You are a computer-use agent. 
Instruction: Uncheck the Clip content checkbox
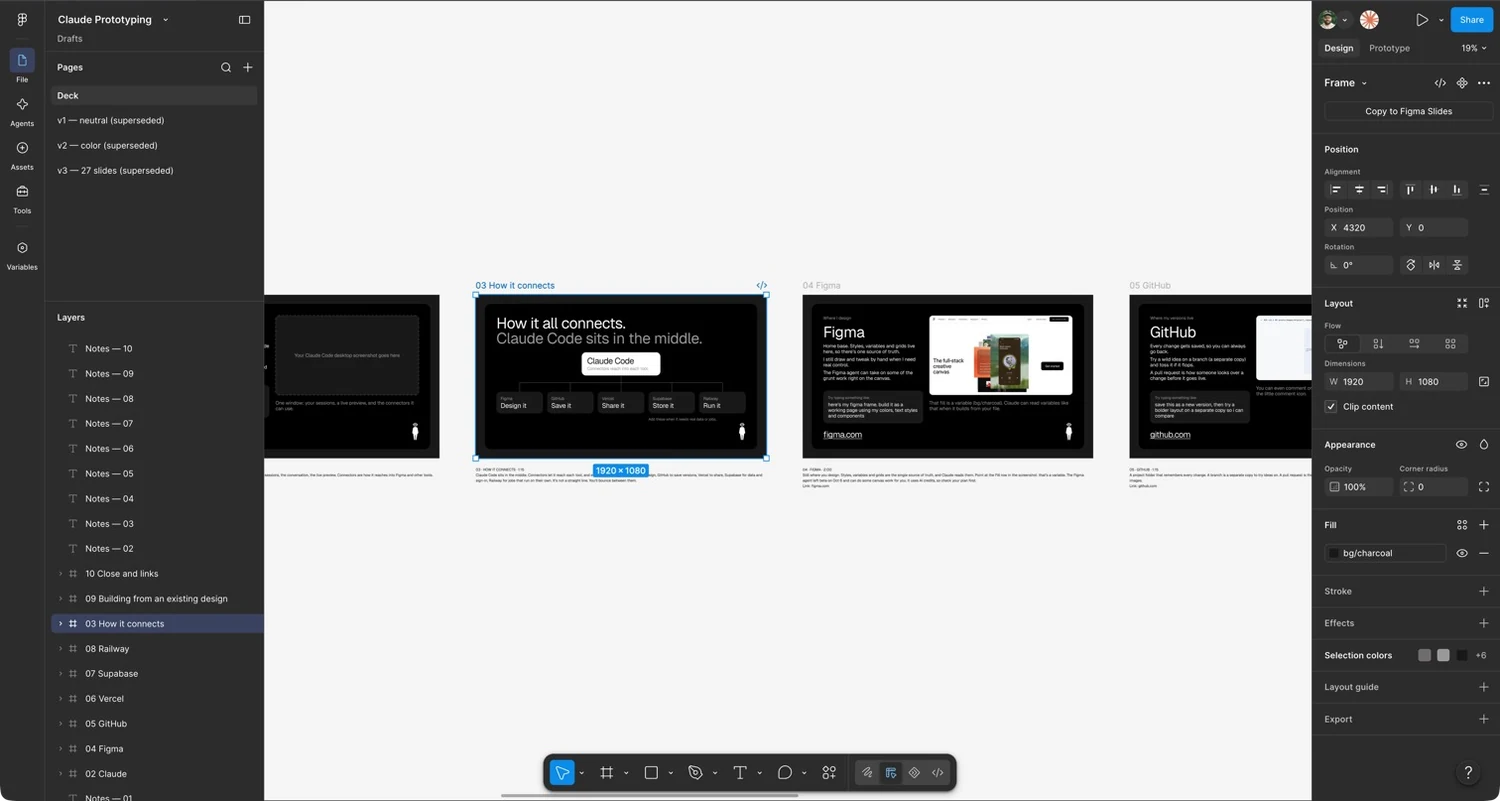click(1331, 407)
